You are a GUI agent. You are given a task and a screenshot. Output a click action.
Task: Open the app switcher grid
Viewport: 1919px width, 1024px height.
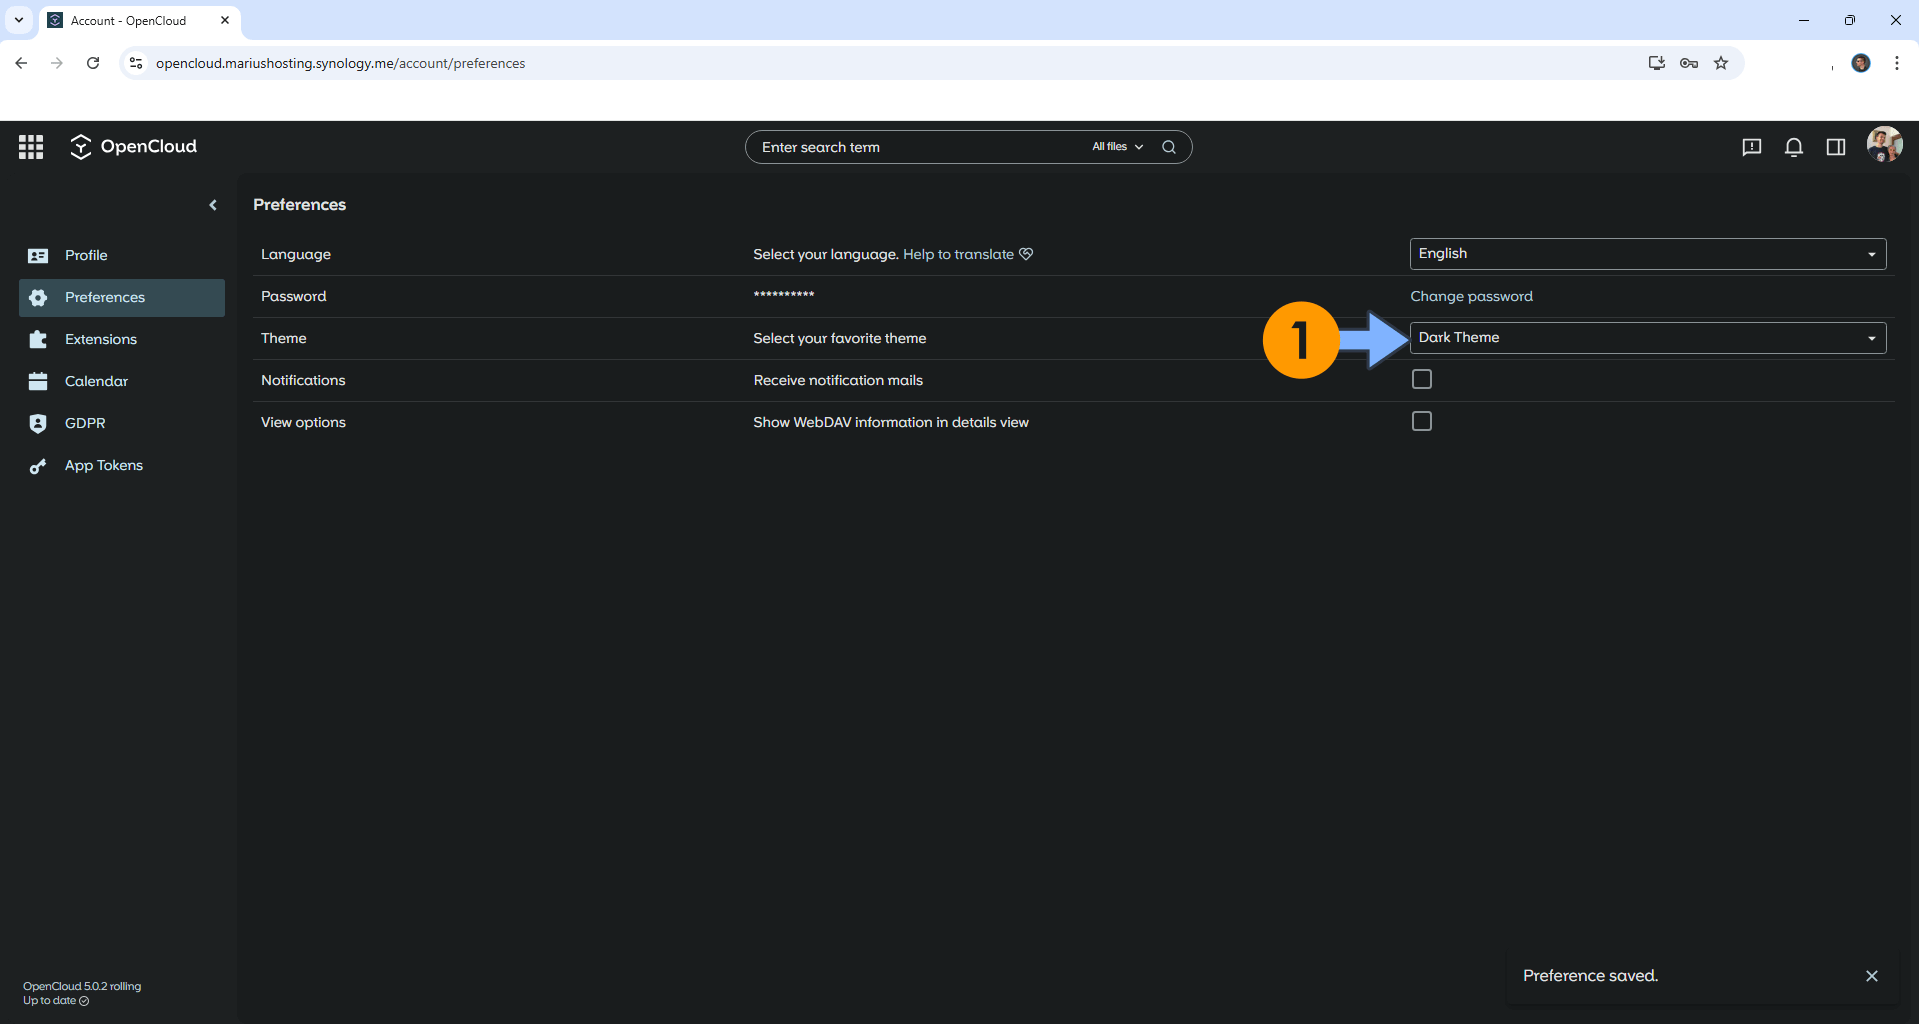[31, 146]
